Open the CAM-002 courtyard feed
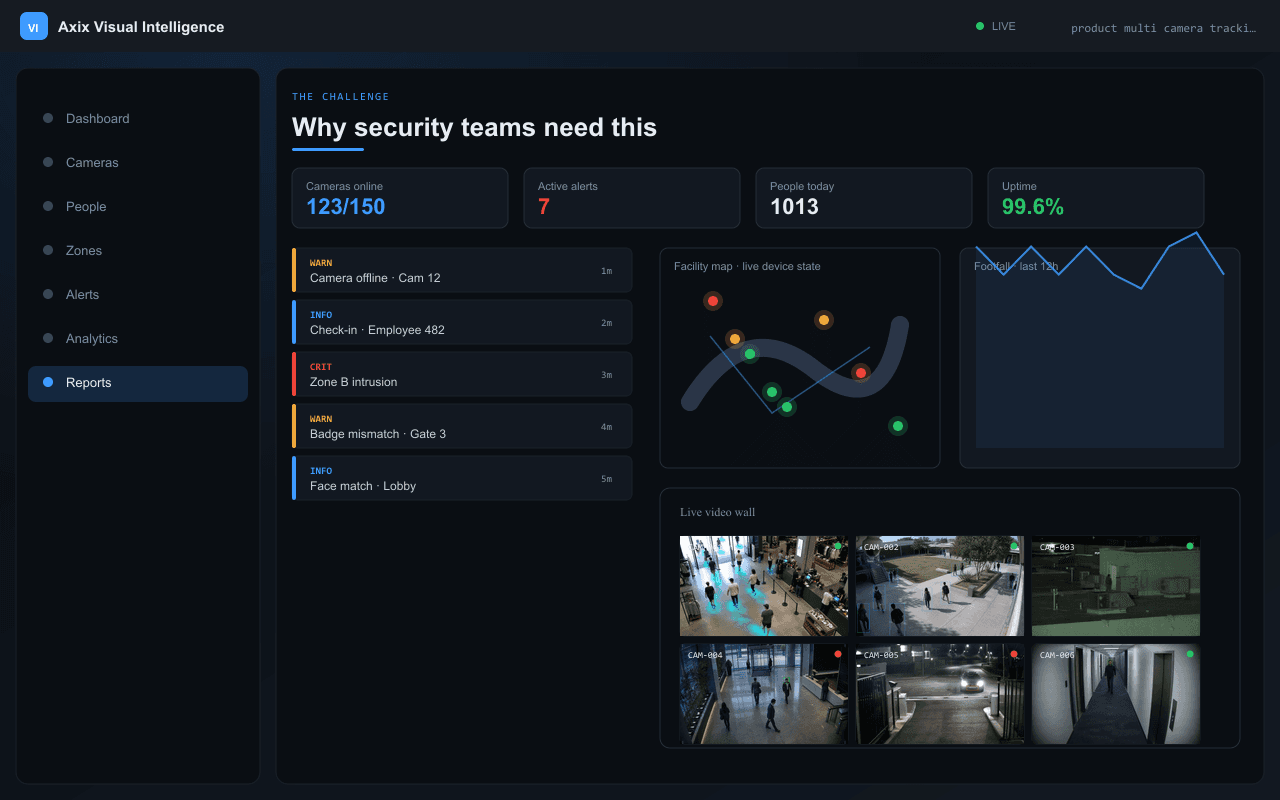1280x800 pixels. point(940,586)
